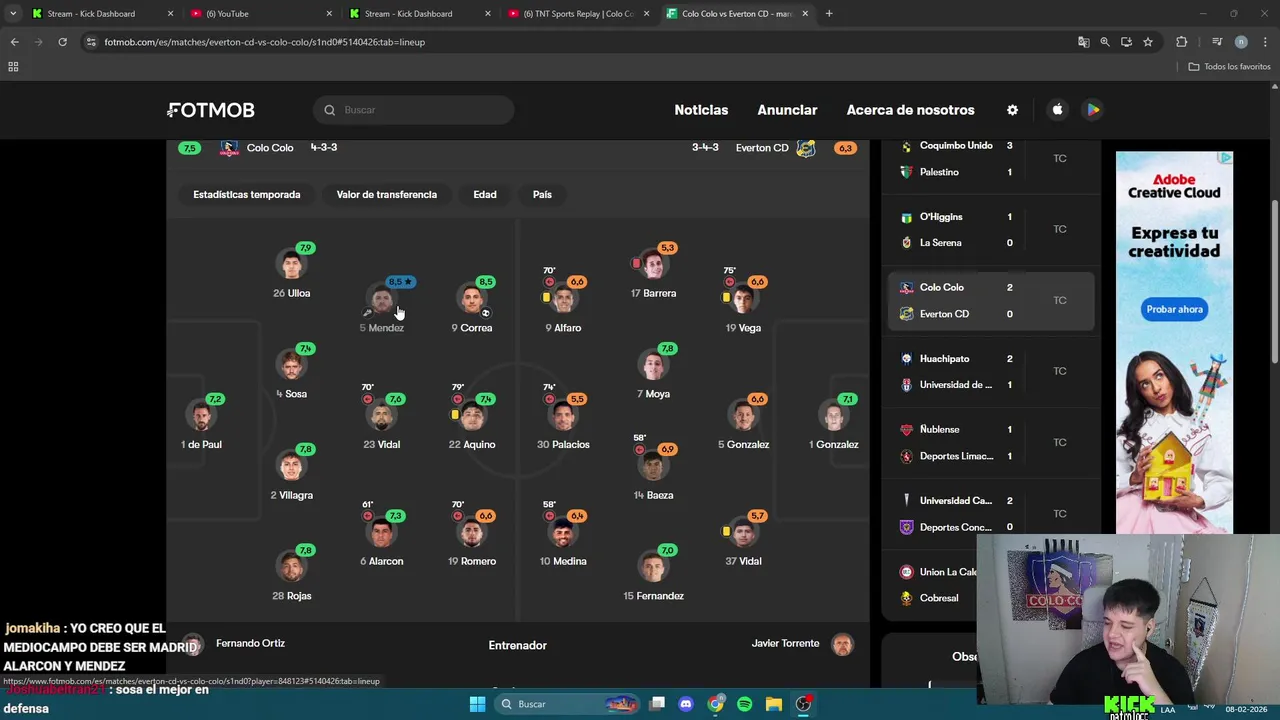Viewport: 1280px width, 720px height.
Task: Click the FotMob logo
Action: (211, 110)
